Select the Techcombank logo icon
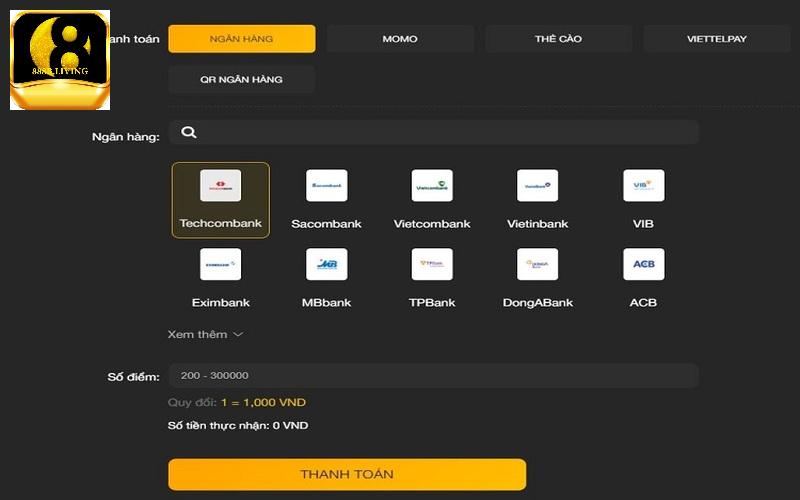Image resolution: width=800 pixels, height=500 pixels. tap(220, 186)
